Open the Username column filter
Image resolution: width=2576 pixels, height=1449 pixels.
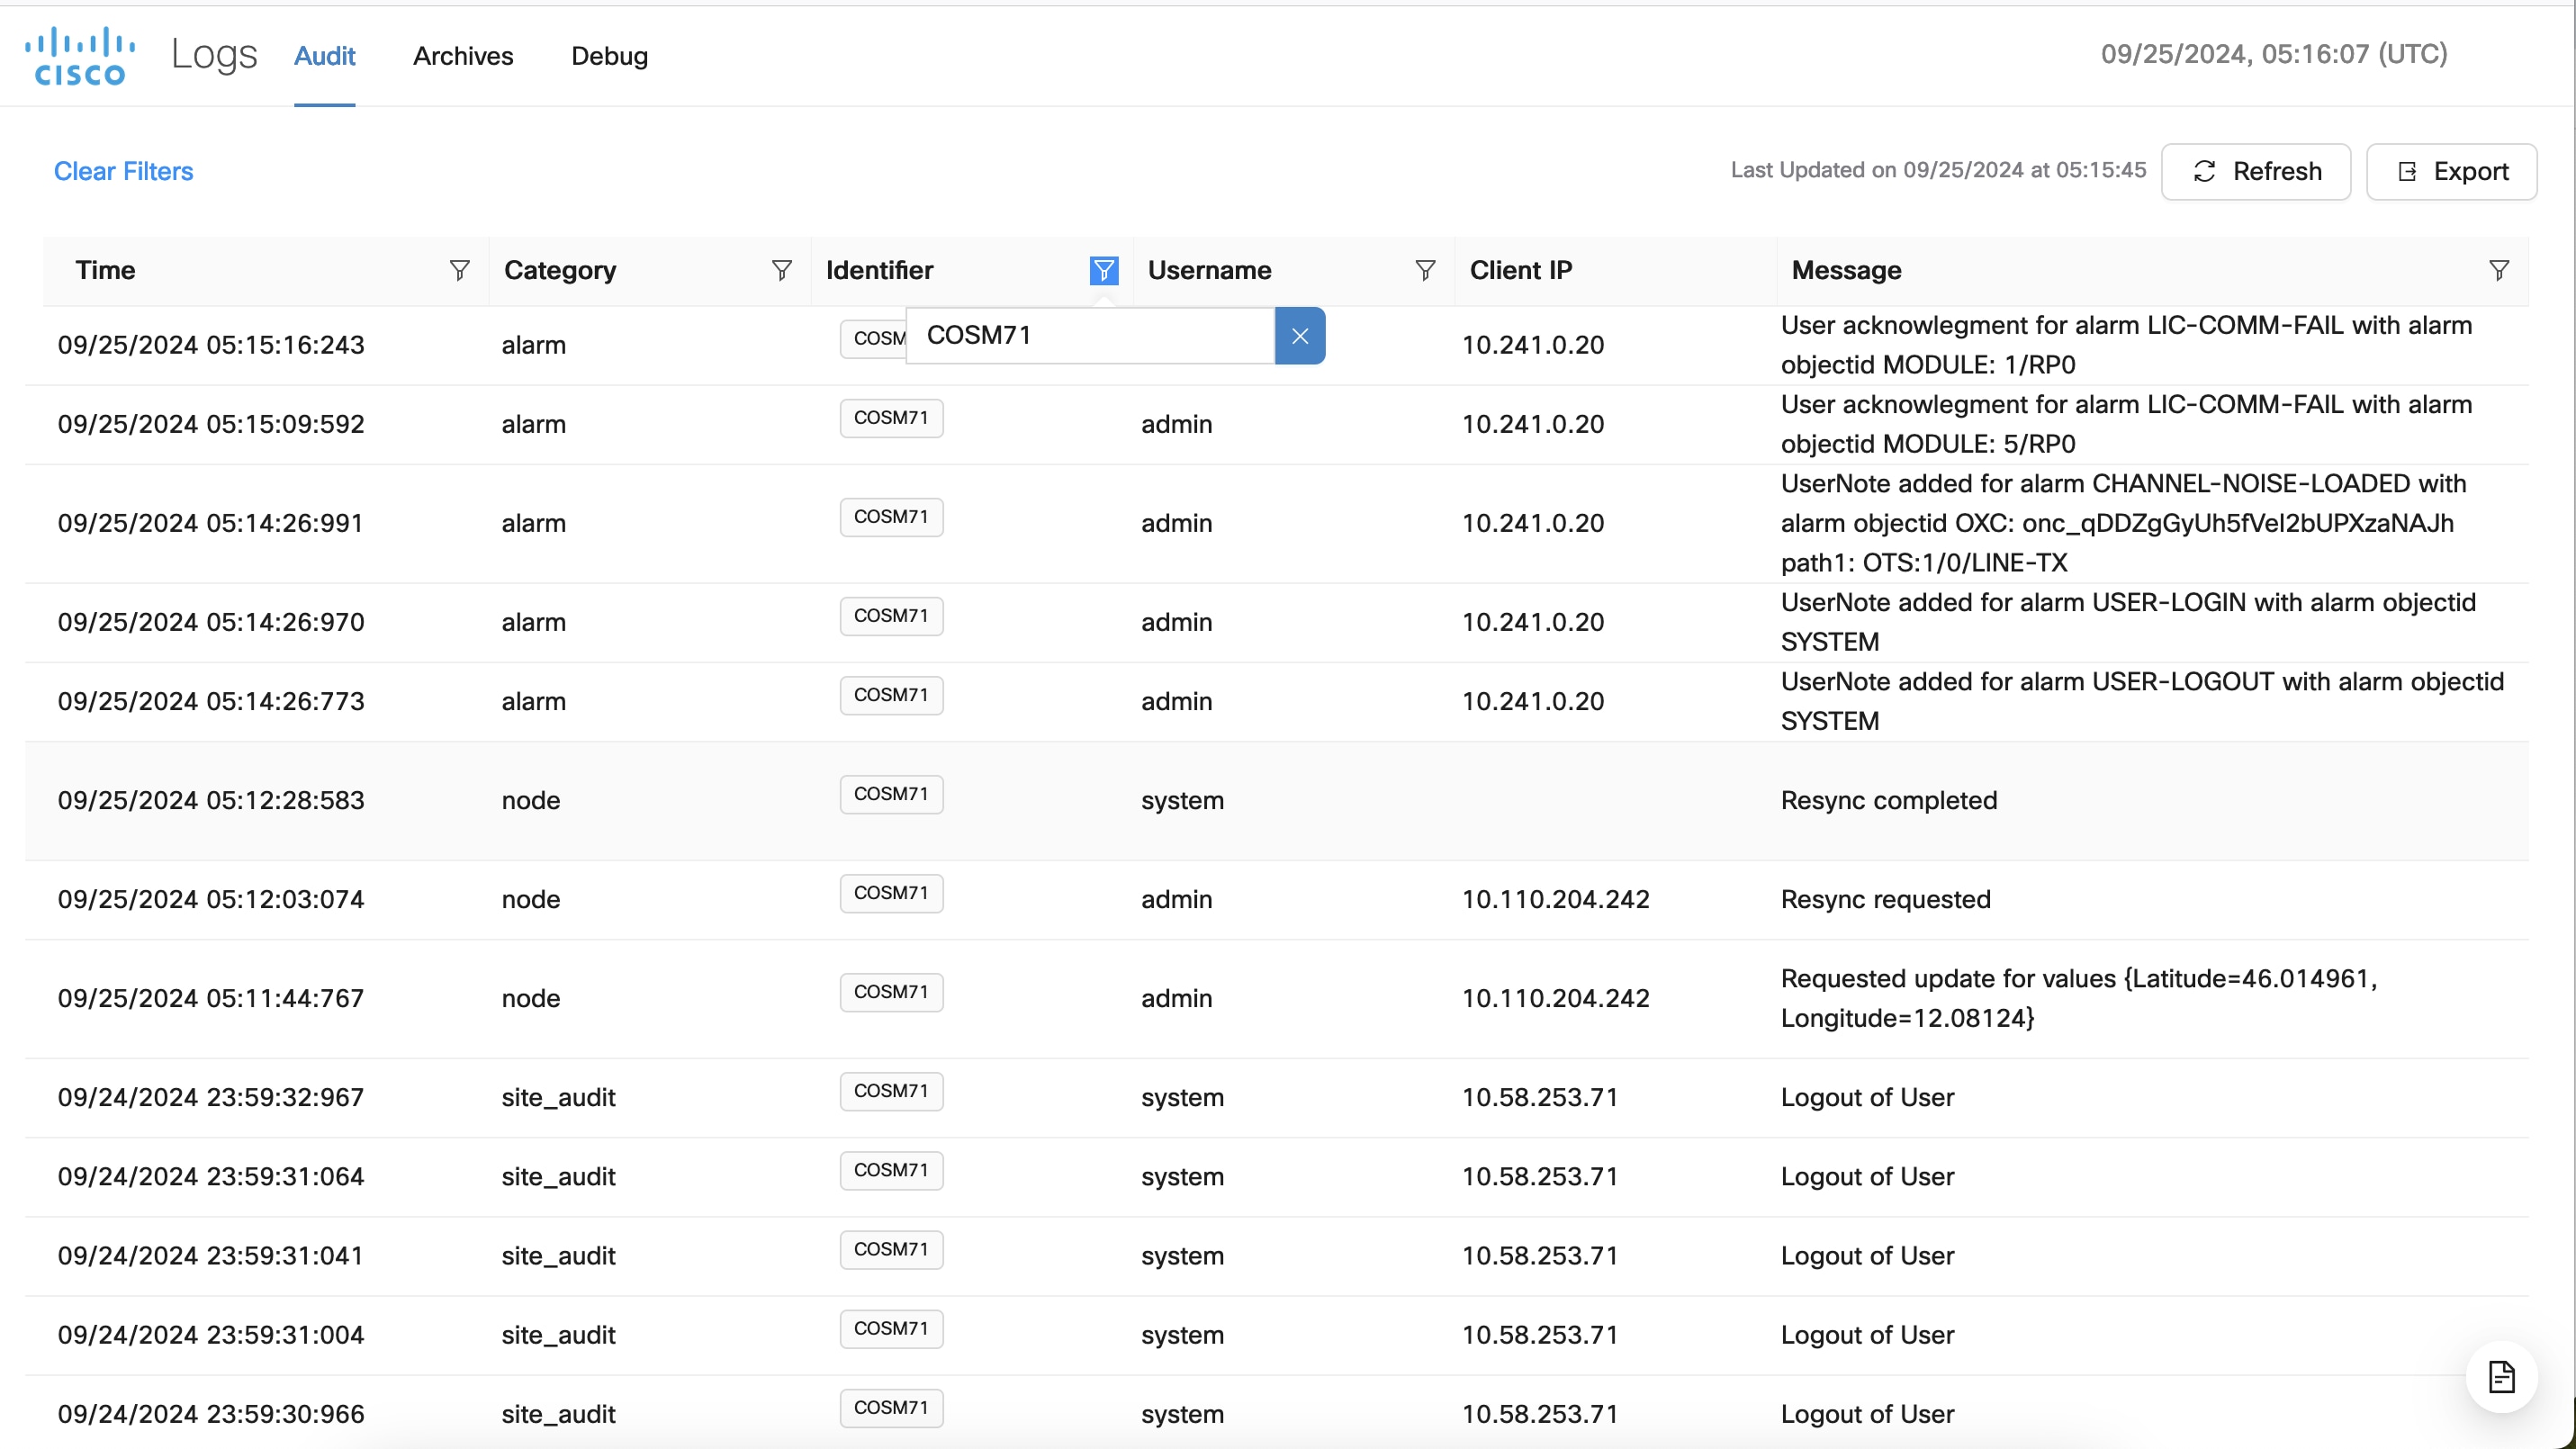pyautogui.click(x=1425, y=270)
